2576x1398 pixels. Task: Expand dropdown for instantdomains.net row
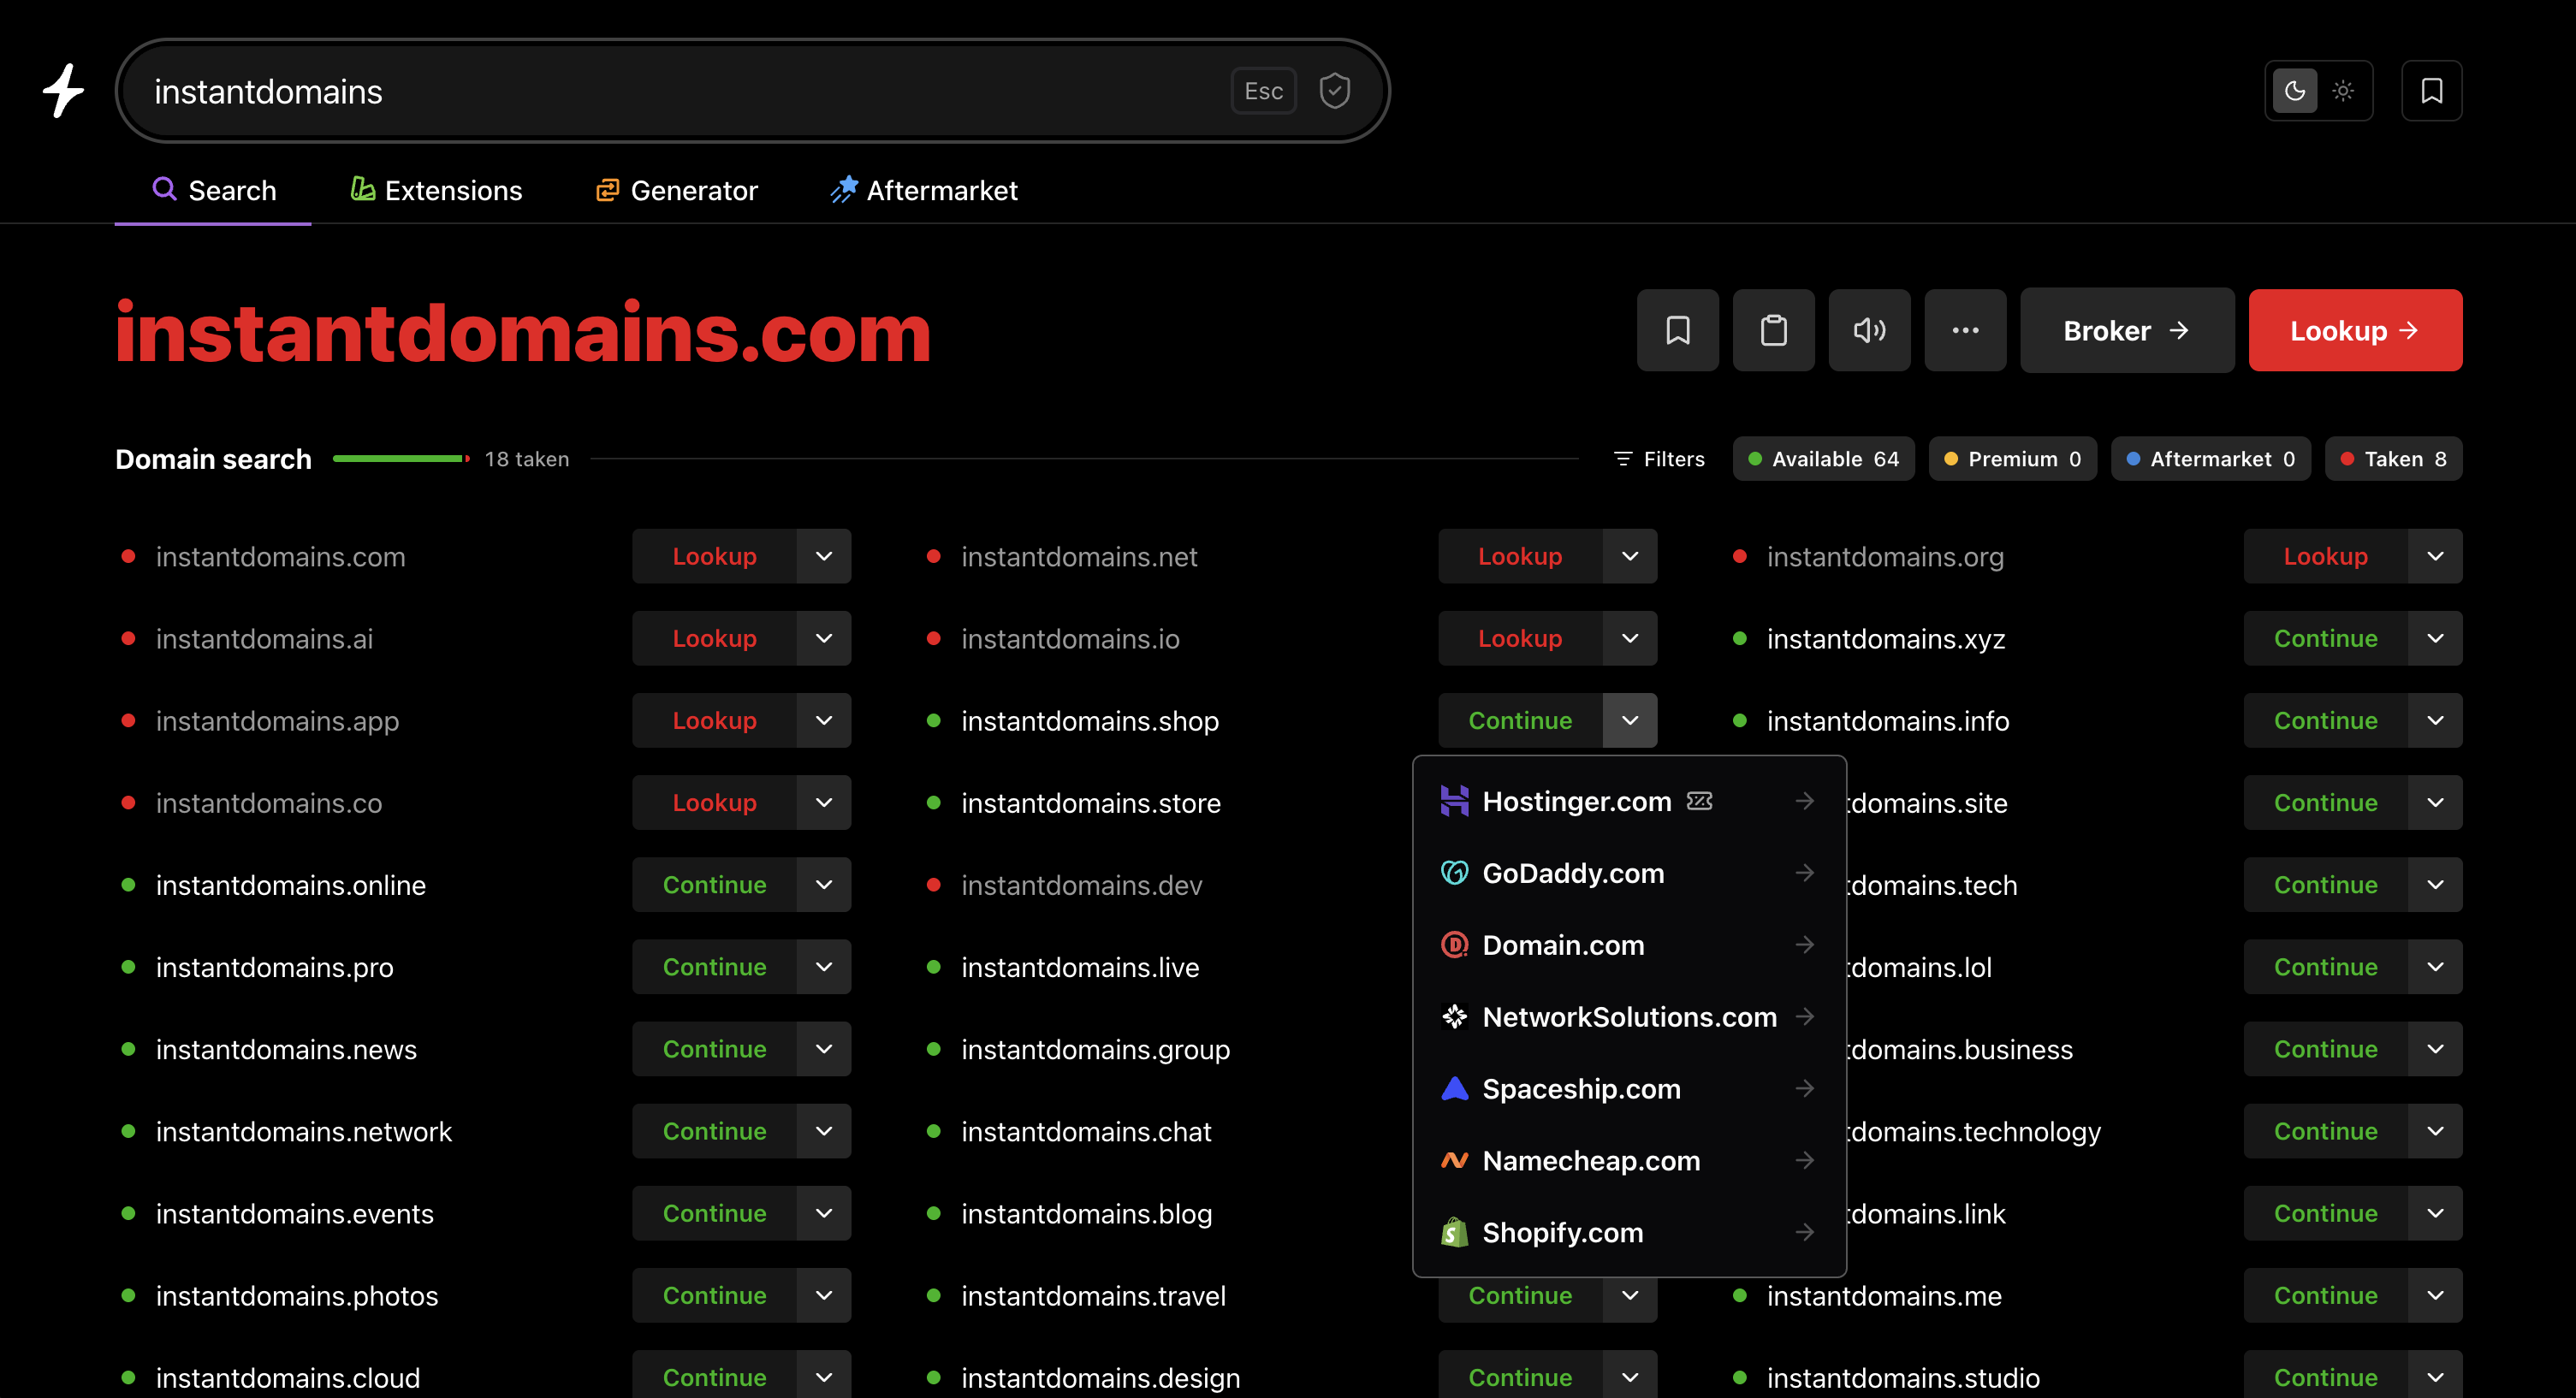click(x=1630, y=556)
